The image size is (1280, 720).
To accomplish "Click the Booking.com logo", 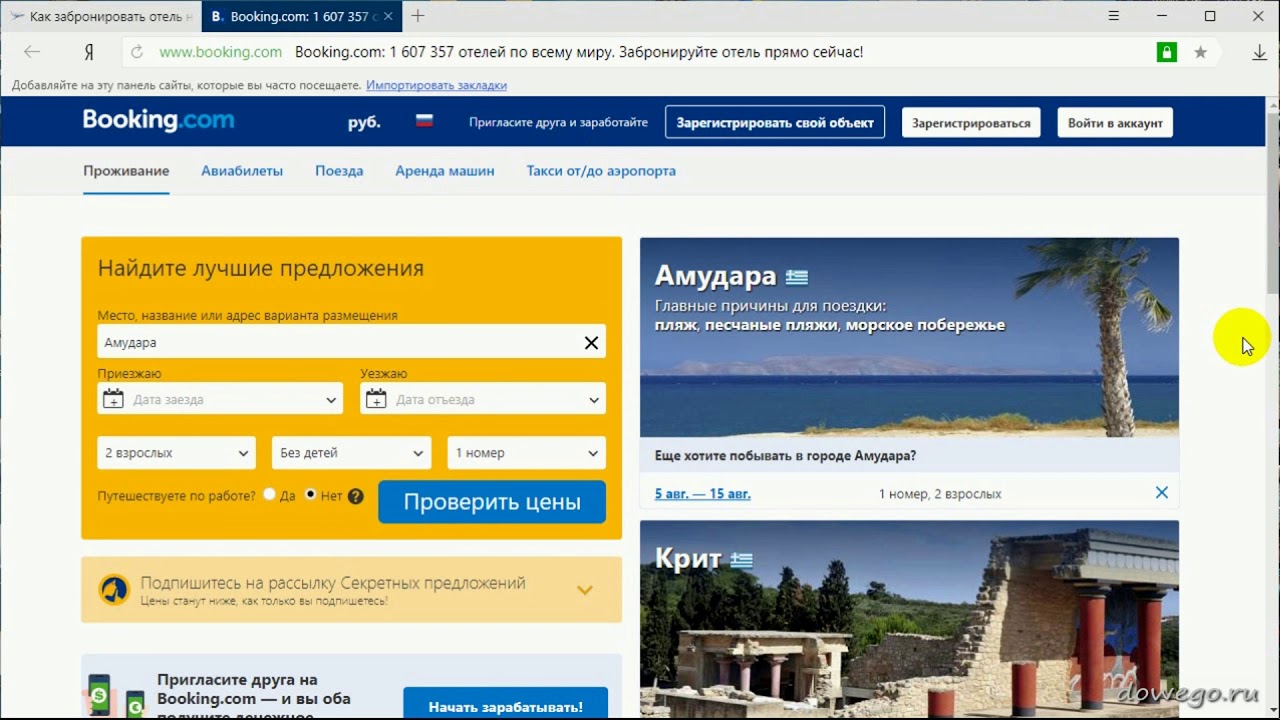I will tap(158, 121).
